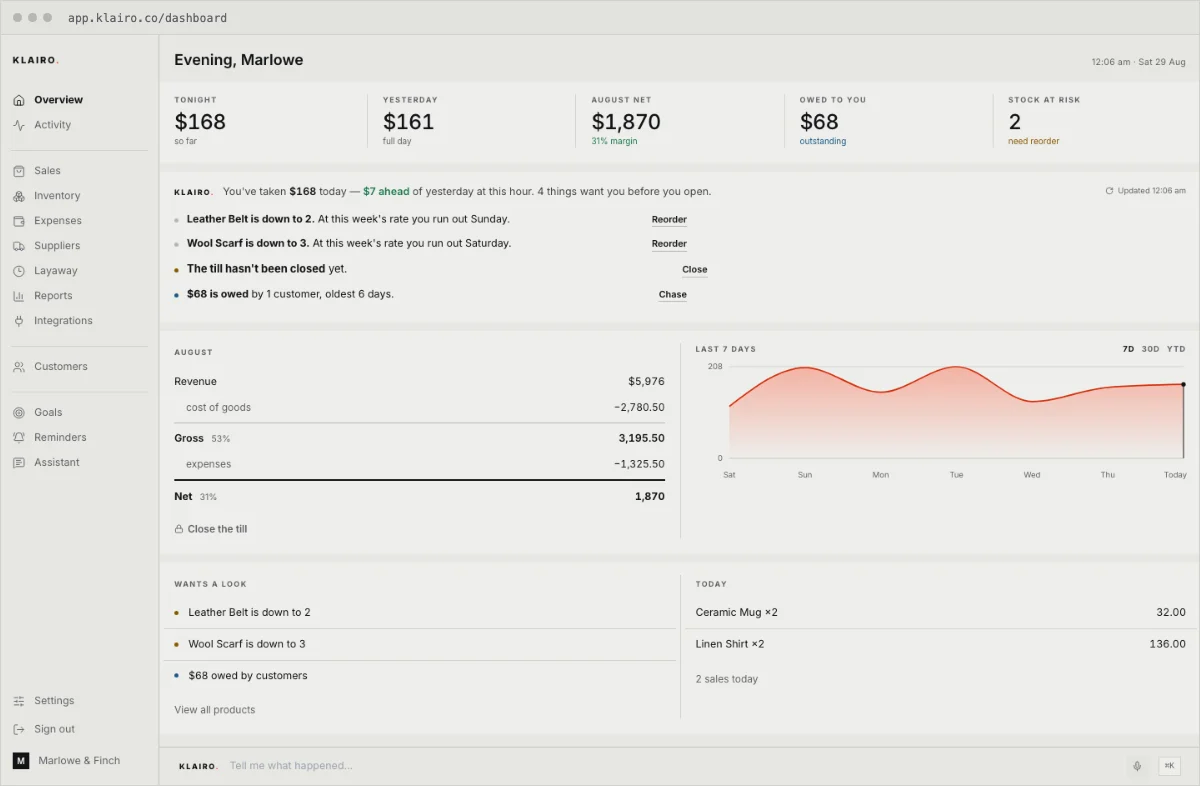Click the Integrations plug icon
Screen dimensions: 1200x786
coord(19,321)
